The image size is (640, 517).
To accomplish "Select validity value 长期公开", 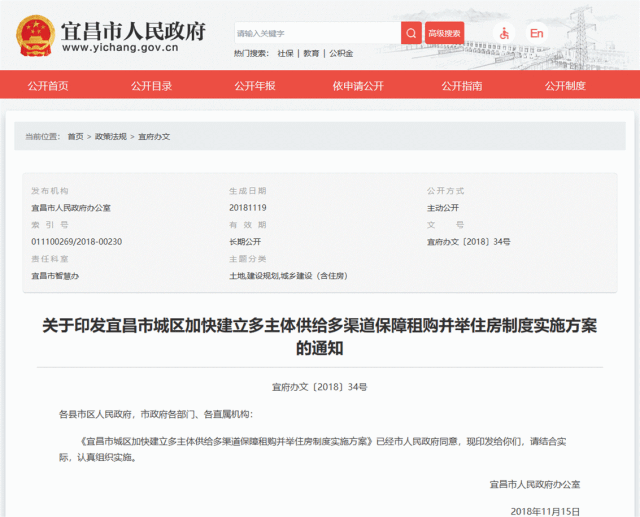I will [x=245, y=242].
